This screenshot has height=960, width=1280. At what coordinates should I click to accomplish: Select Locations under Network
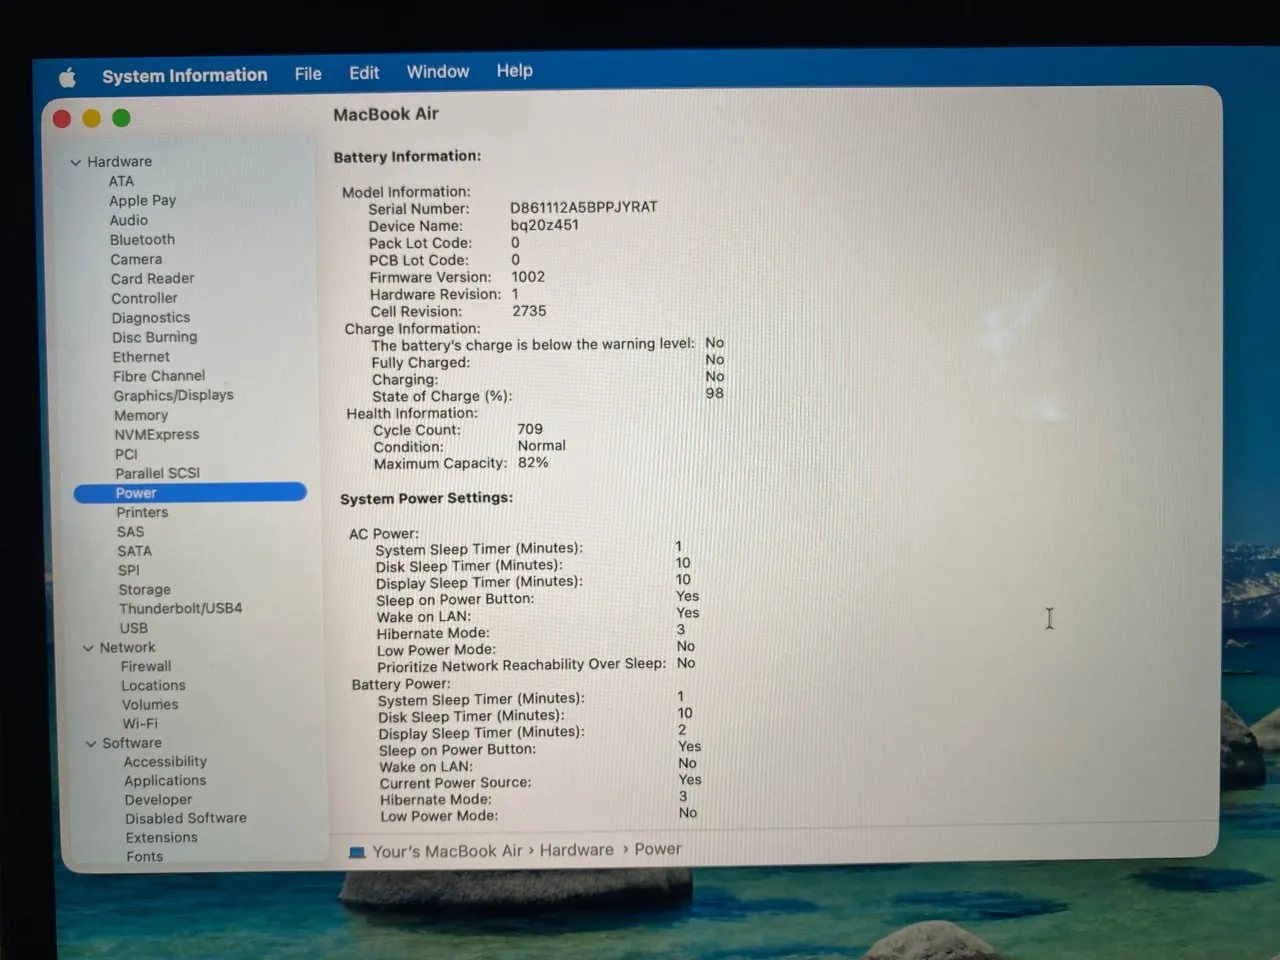(x=153, y=685)
